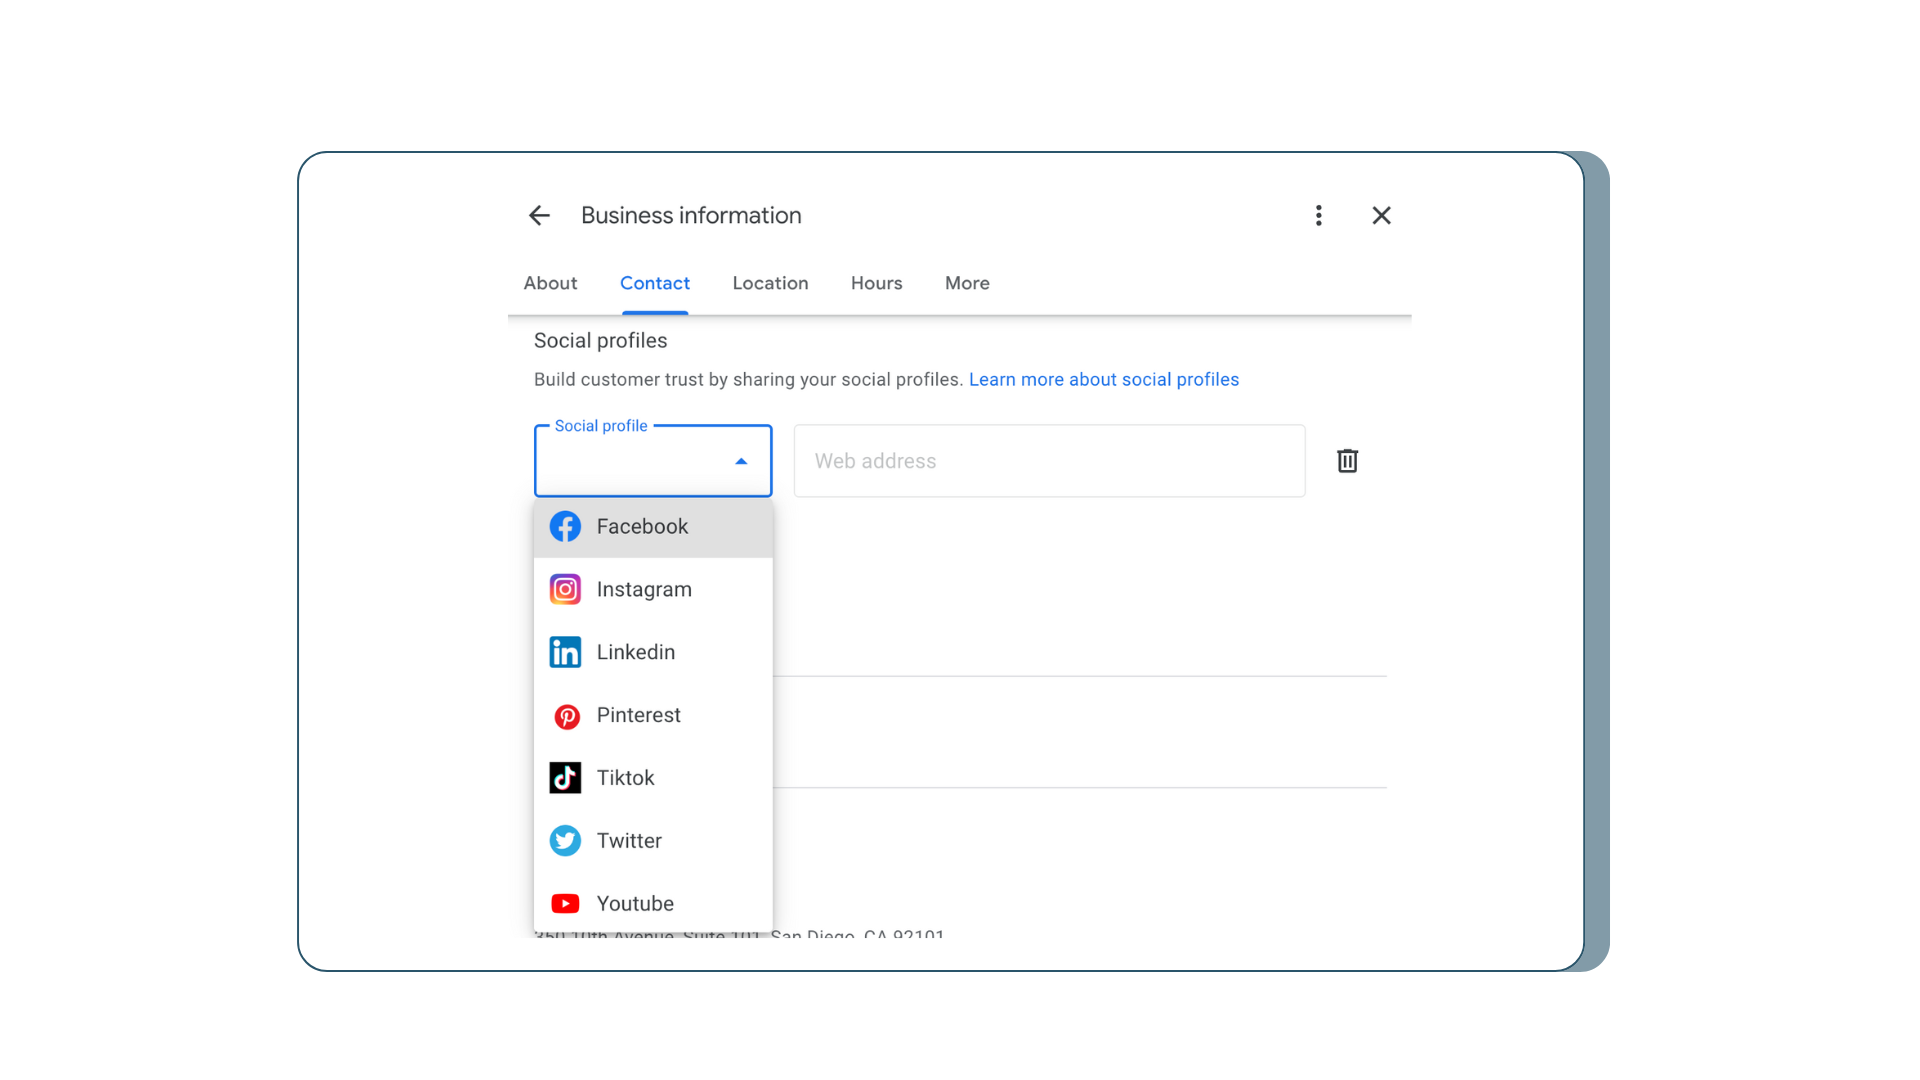Click the Twitter bird icon
The width and height of the screenshot is (1920, 1080).
point(565,841)
